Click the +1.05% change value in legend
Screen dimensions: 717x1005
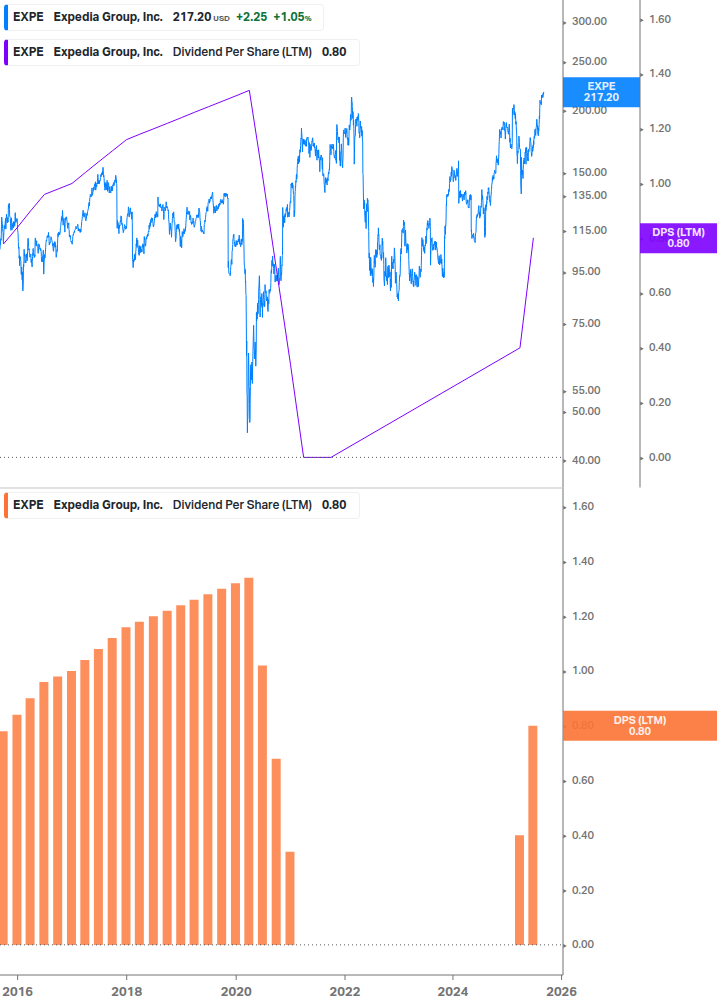coord(292,17)
